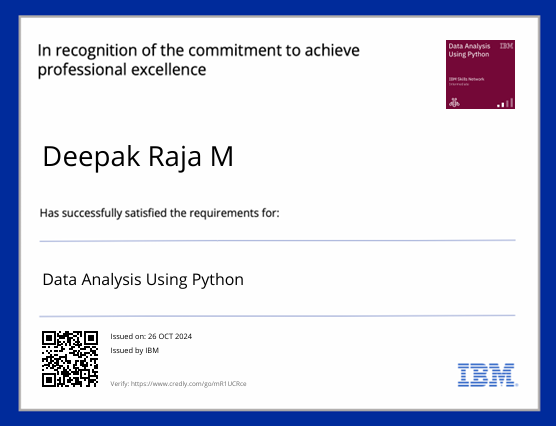This screenshot has height=426, width=556.
Task: Click the blue IBM logo
Action: (x=488, y=375)
